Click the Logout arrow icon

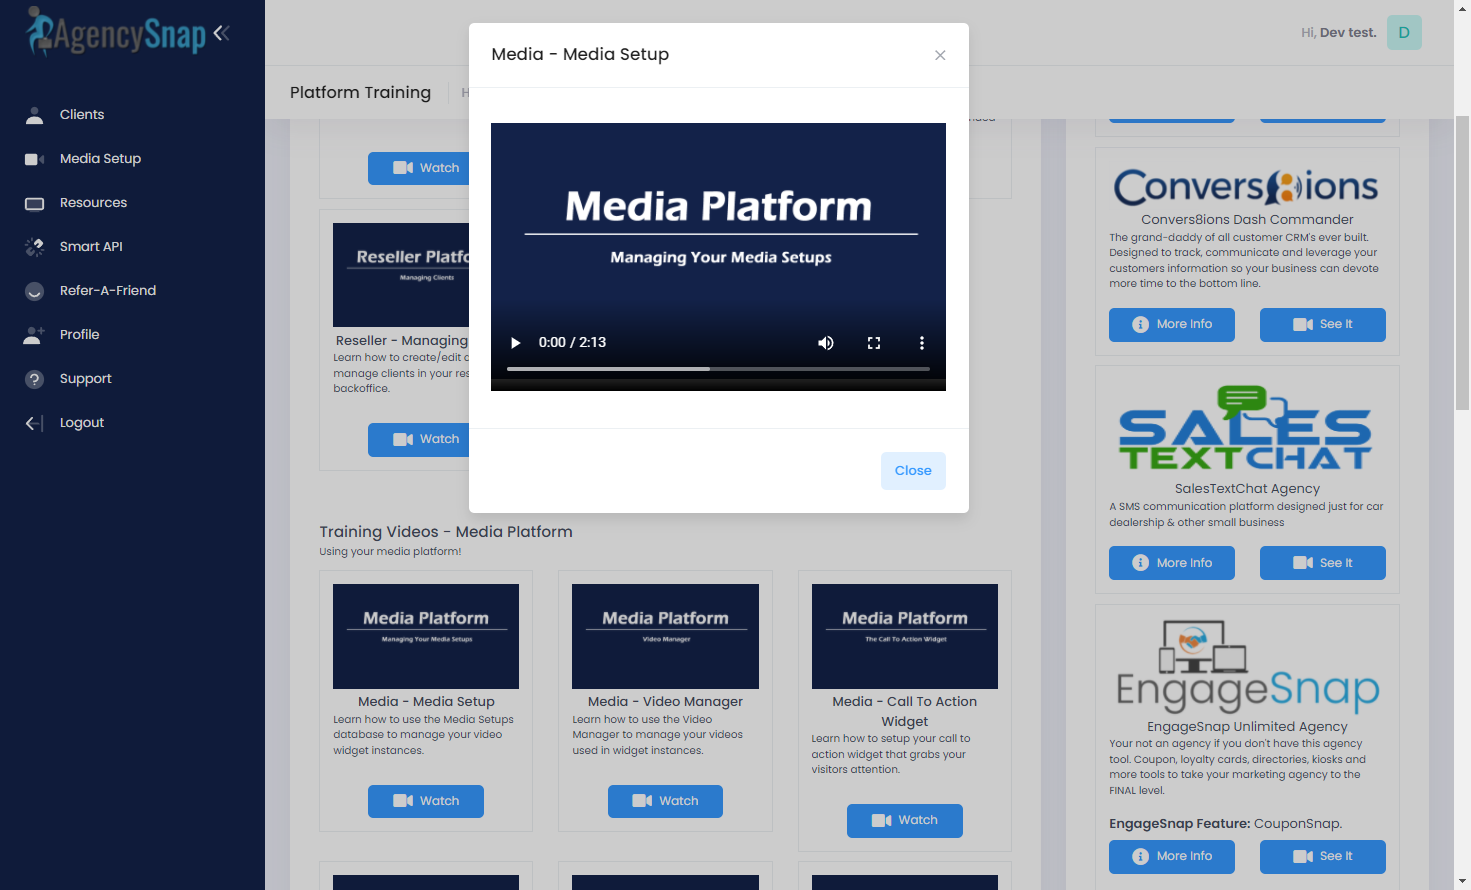tap(34, 423)
